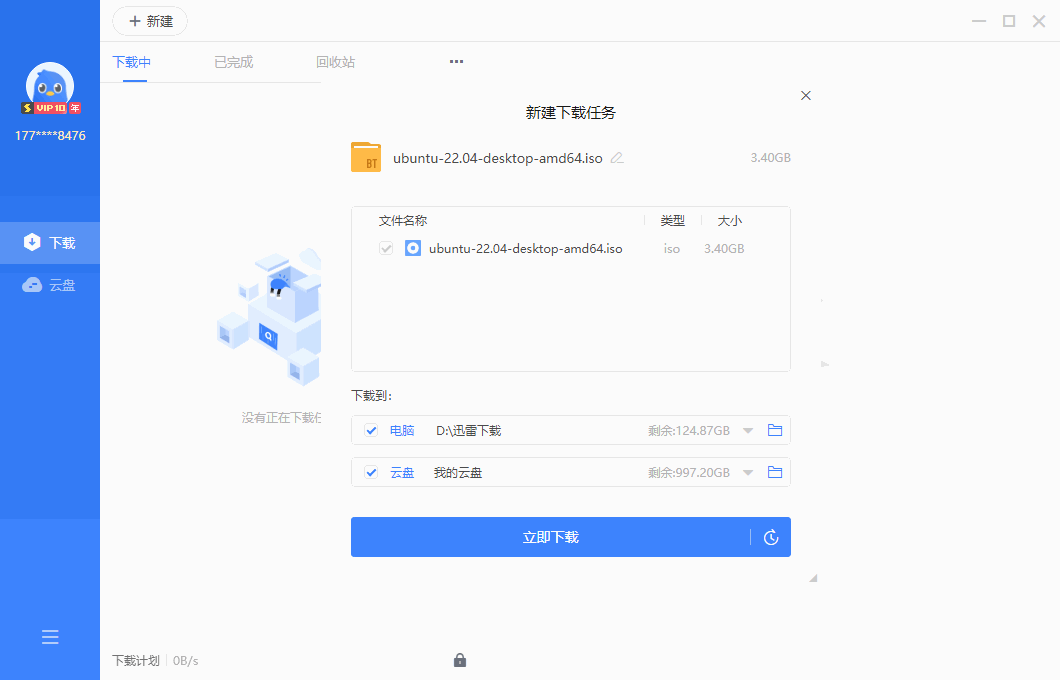This screenshot has width=1060, height=680.
Task: Click the 新建 new task button
Action: click(149, 21)
